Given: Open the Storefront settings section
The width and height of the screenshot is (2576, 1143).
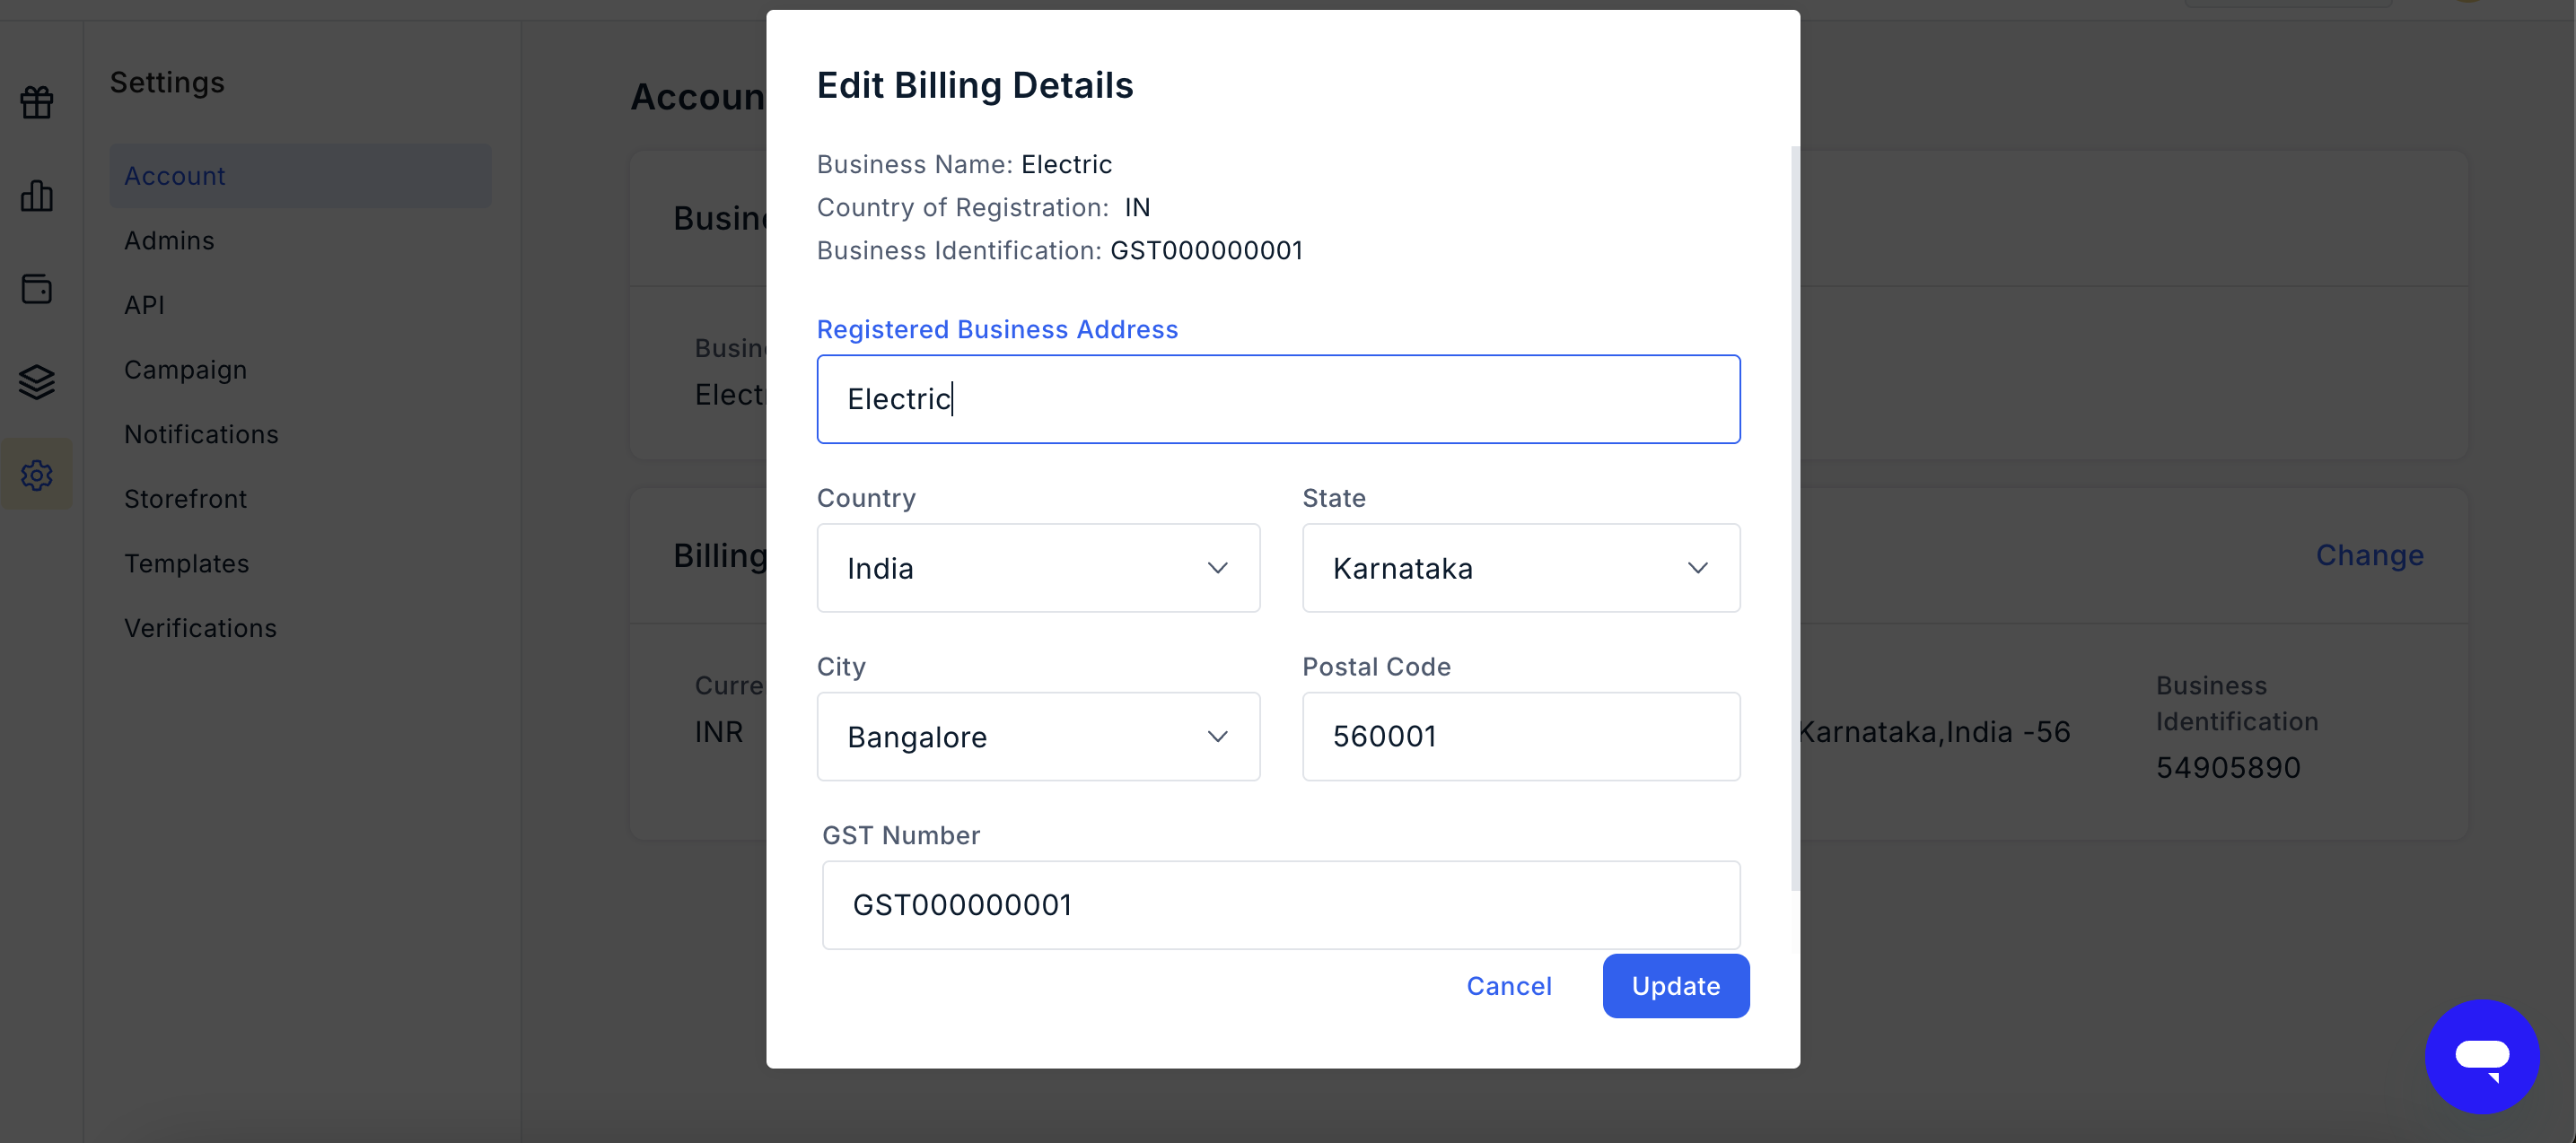Looking at the screenshot, I should 185,499.
